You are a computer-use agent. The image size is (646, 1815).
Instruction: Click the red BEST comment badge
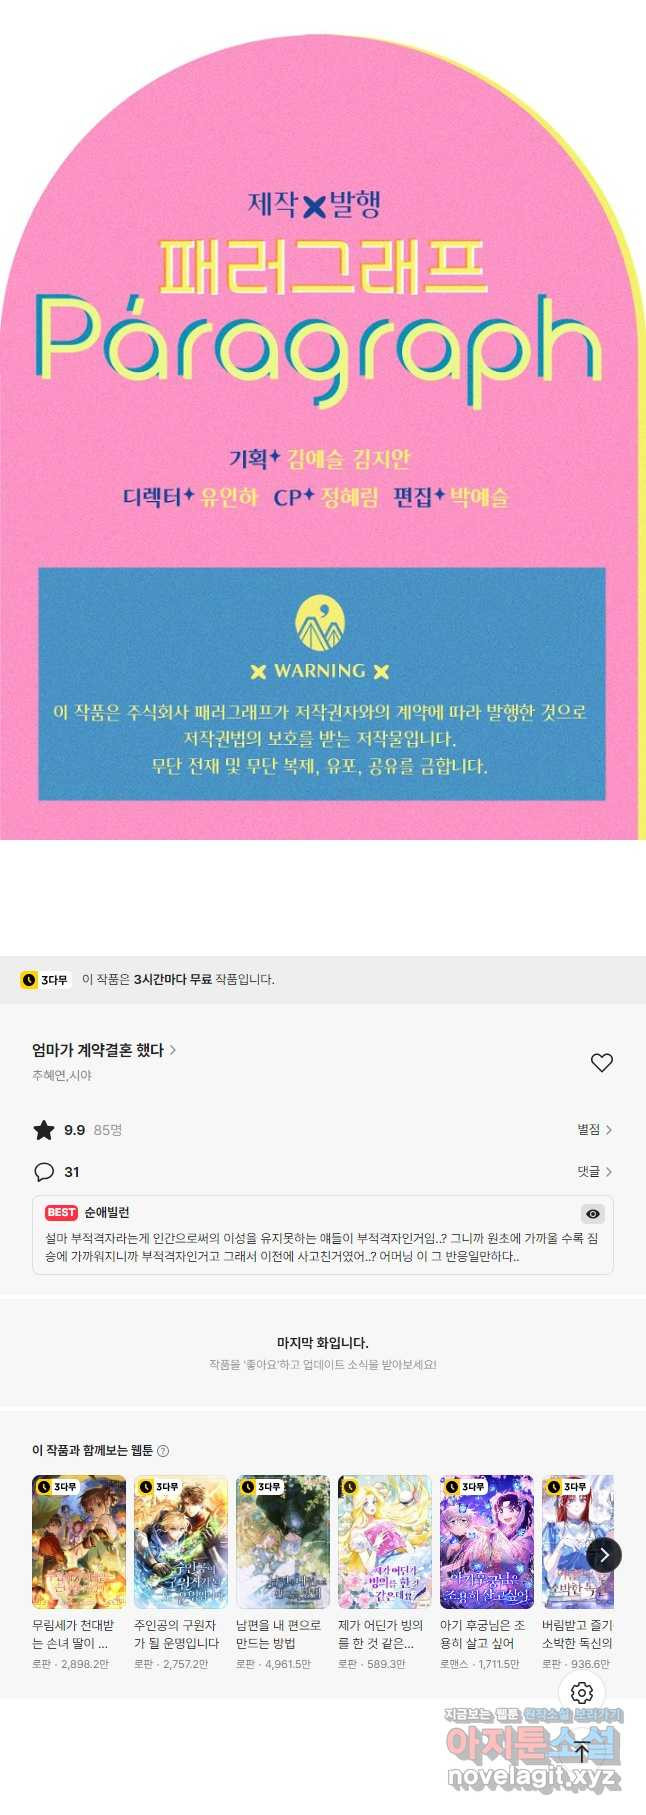(61, 1212)
